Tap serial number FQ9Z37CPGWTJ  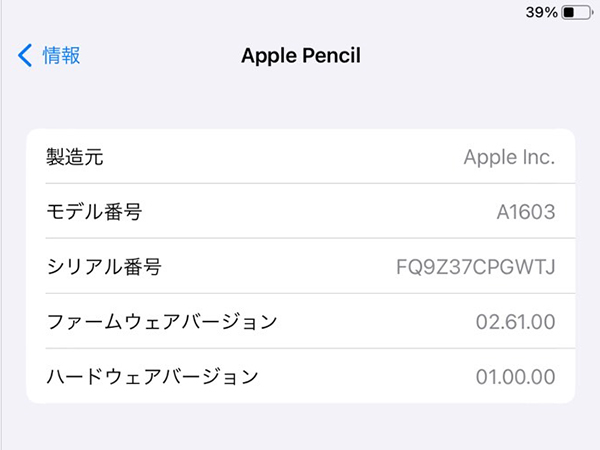(476, 267)
